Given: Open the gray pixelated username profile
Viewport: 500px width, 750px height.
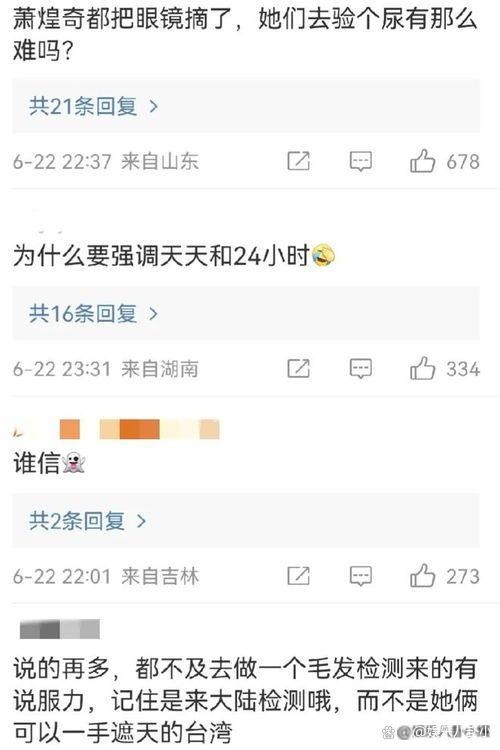Looking at the screenshot, I should point(60,629).
